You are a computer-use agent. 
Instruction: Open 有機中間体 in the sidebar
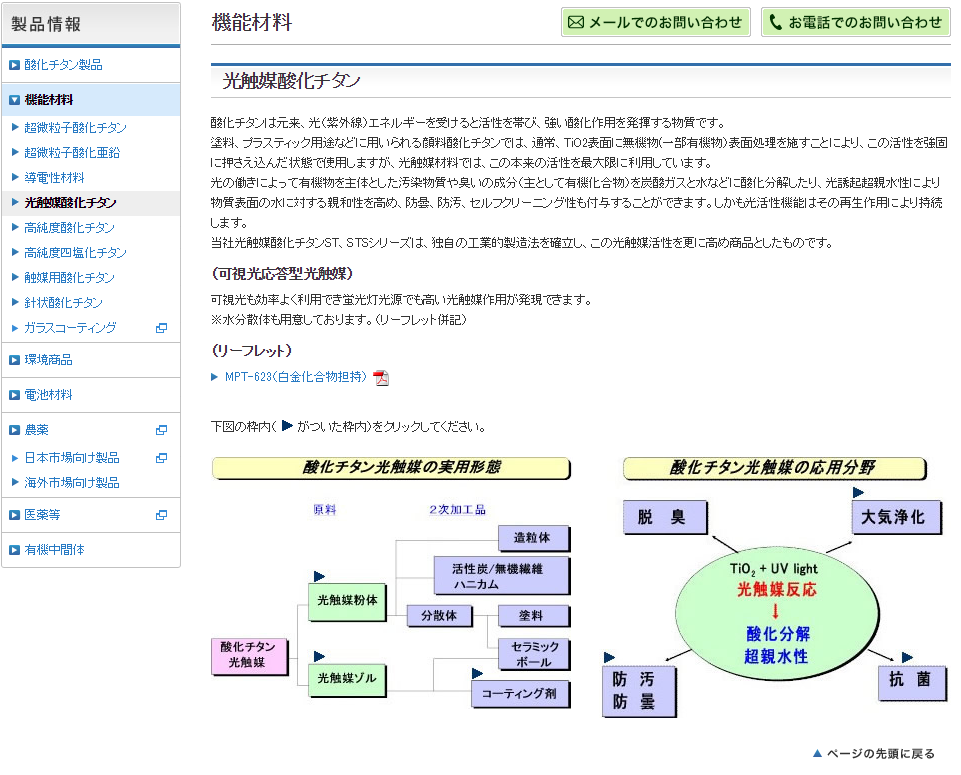pyautogui.click(x=55, y=550)
